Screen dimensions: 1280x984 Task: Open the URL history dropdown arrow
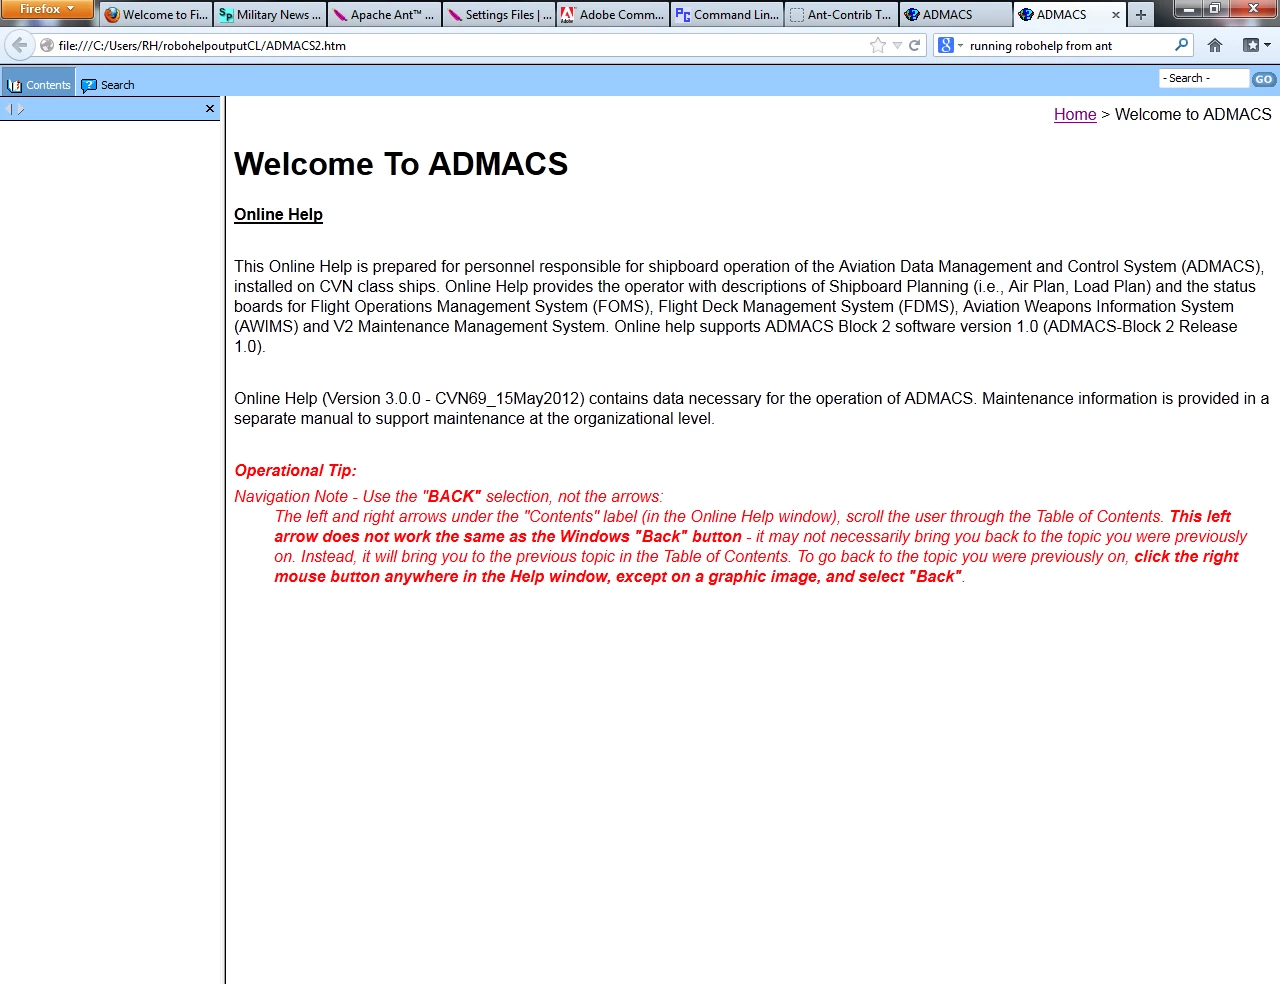click(x=897, y=46)
